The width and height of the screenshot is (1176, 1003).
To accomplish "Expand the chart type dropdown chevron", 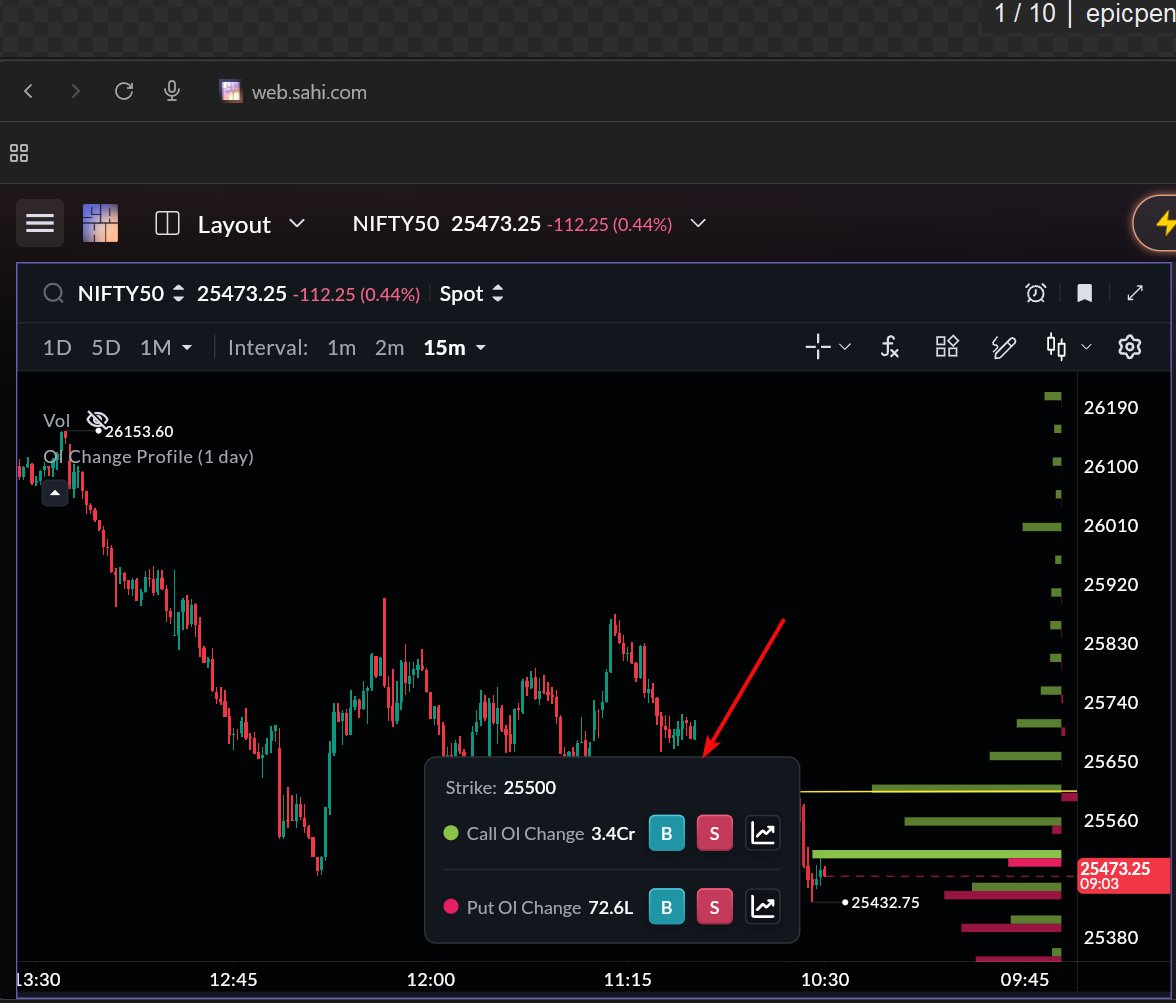I will tap(1086, 347).
